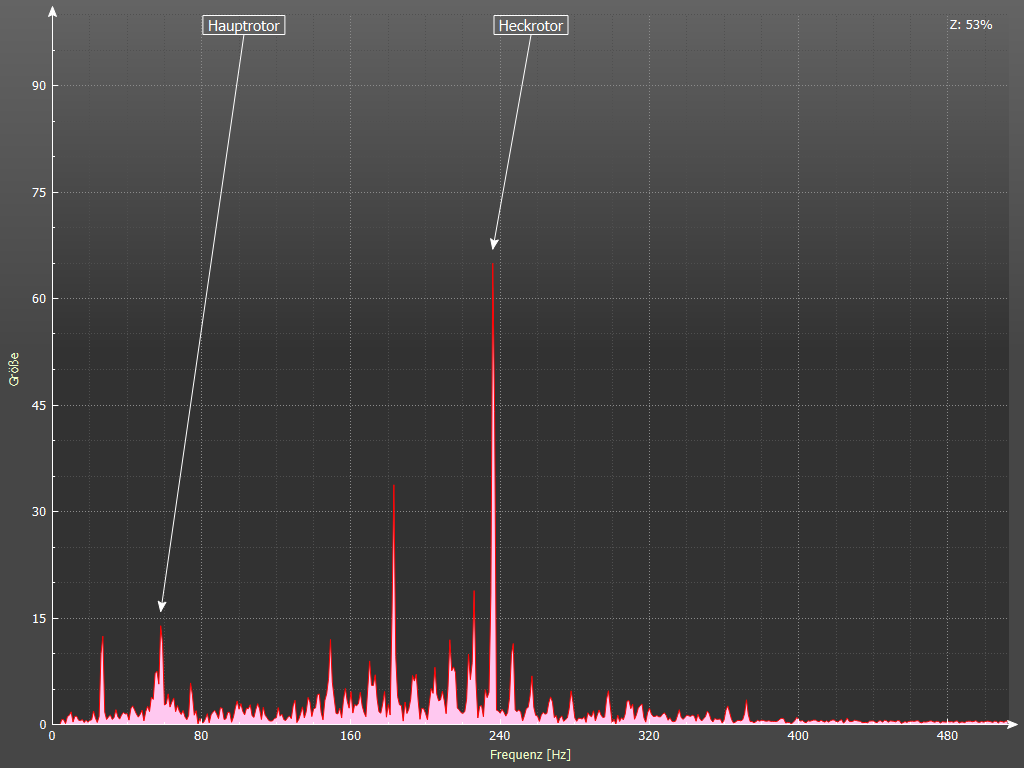1024x768 pixels.
Task: Click the arrowhead atop the vertical axis
Action: [52, 12]
